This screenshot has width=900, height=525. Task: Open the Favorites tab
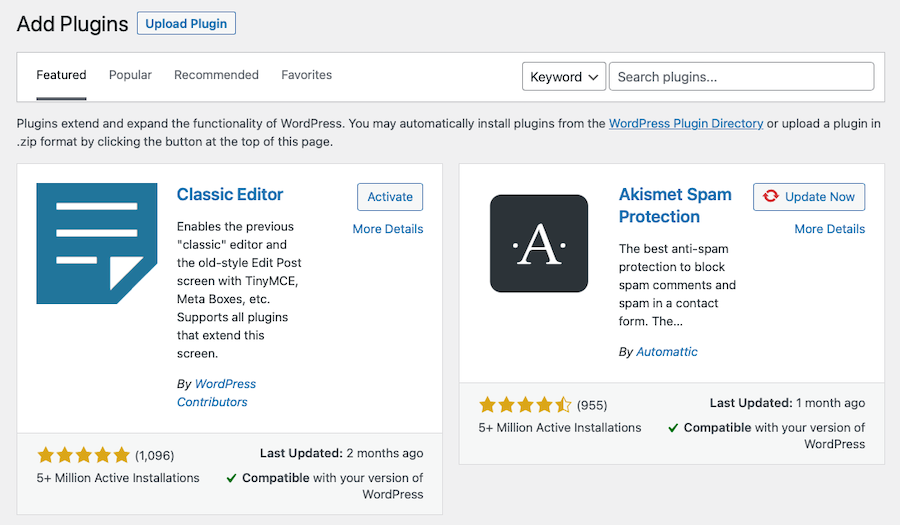(x=307, y=75)
